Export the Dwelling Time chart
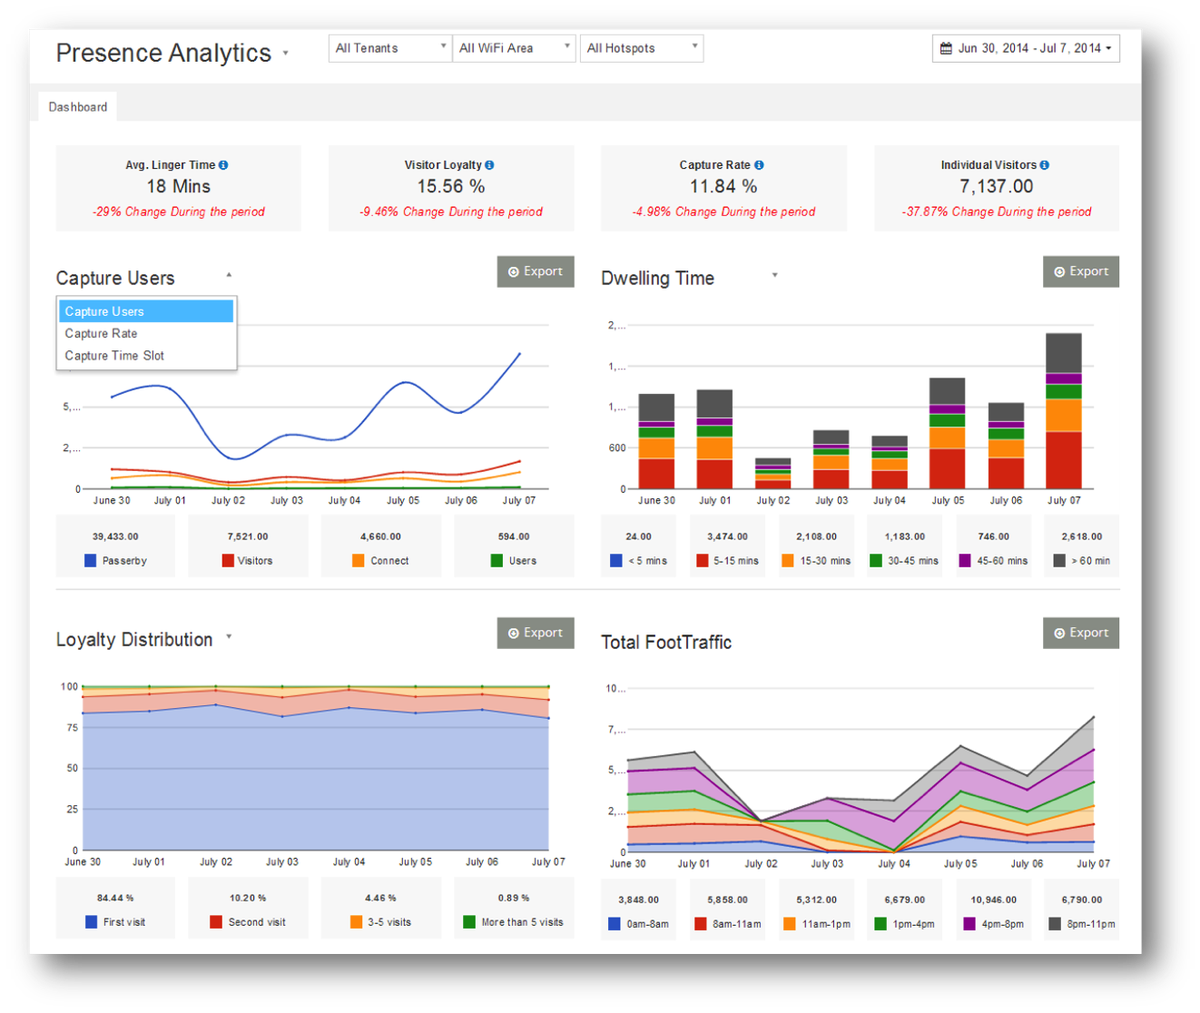The width and height of the screenshot is (1200, 1013). [x=1081, y=271]
